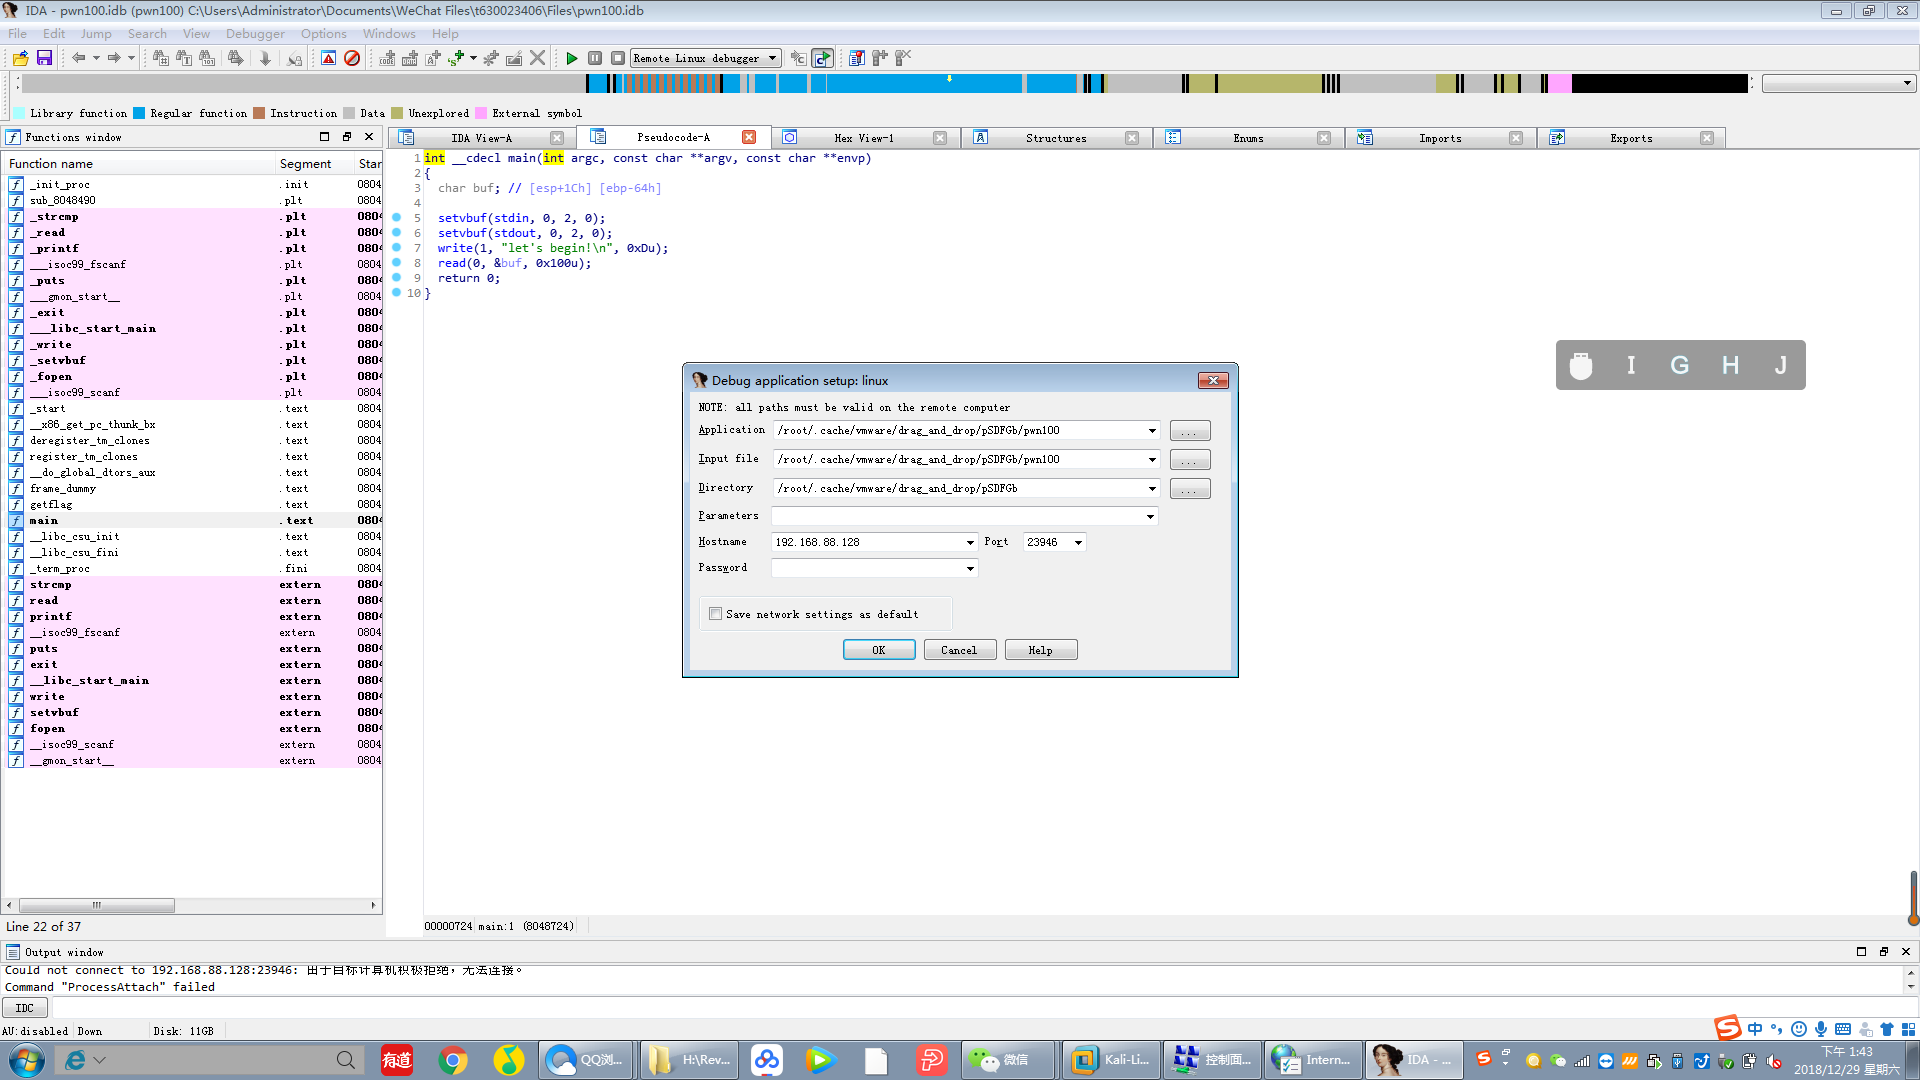Click the green plus create structure icon
Screen dimensions: 1920x1080
(x=456, y=58)
